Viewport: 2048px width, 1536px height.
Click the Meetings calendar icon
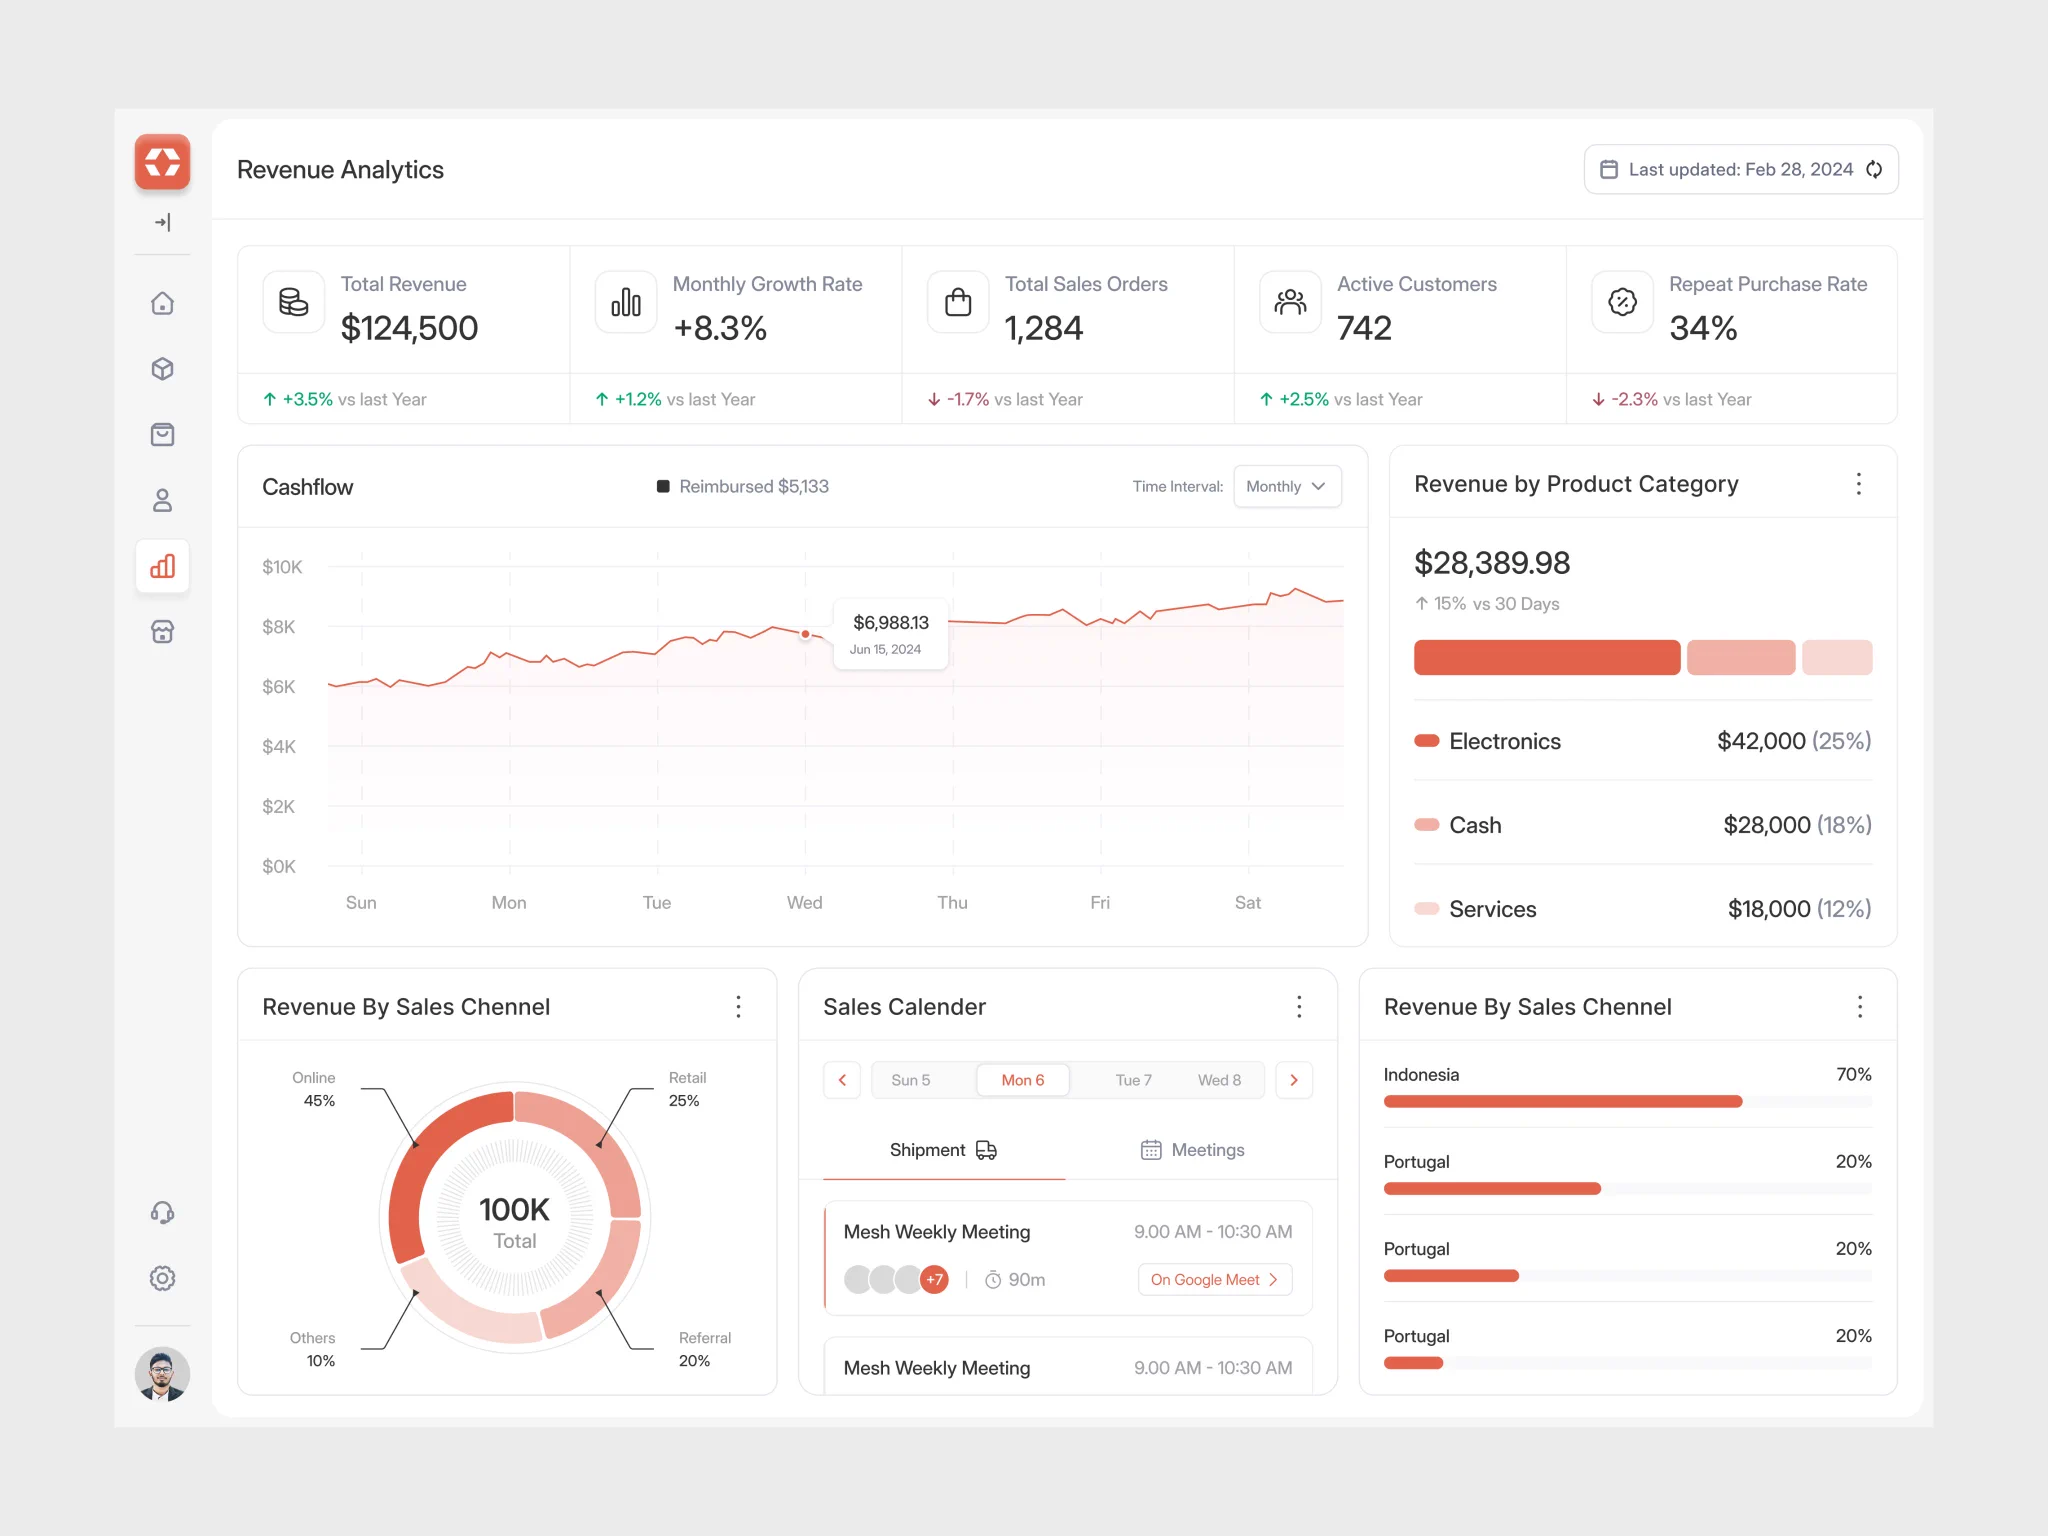[x=1151, y=1150]
